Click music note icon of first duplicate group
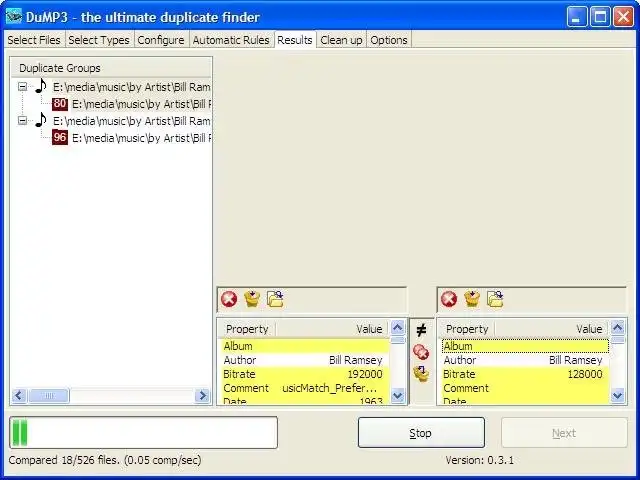 click(40, 86)
